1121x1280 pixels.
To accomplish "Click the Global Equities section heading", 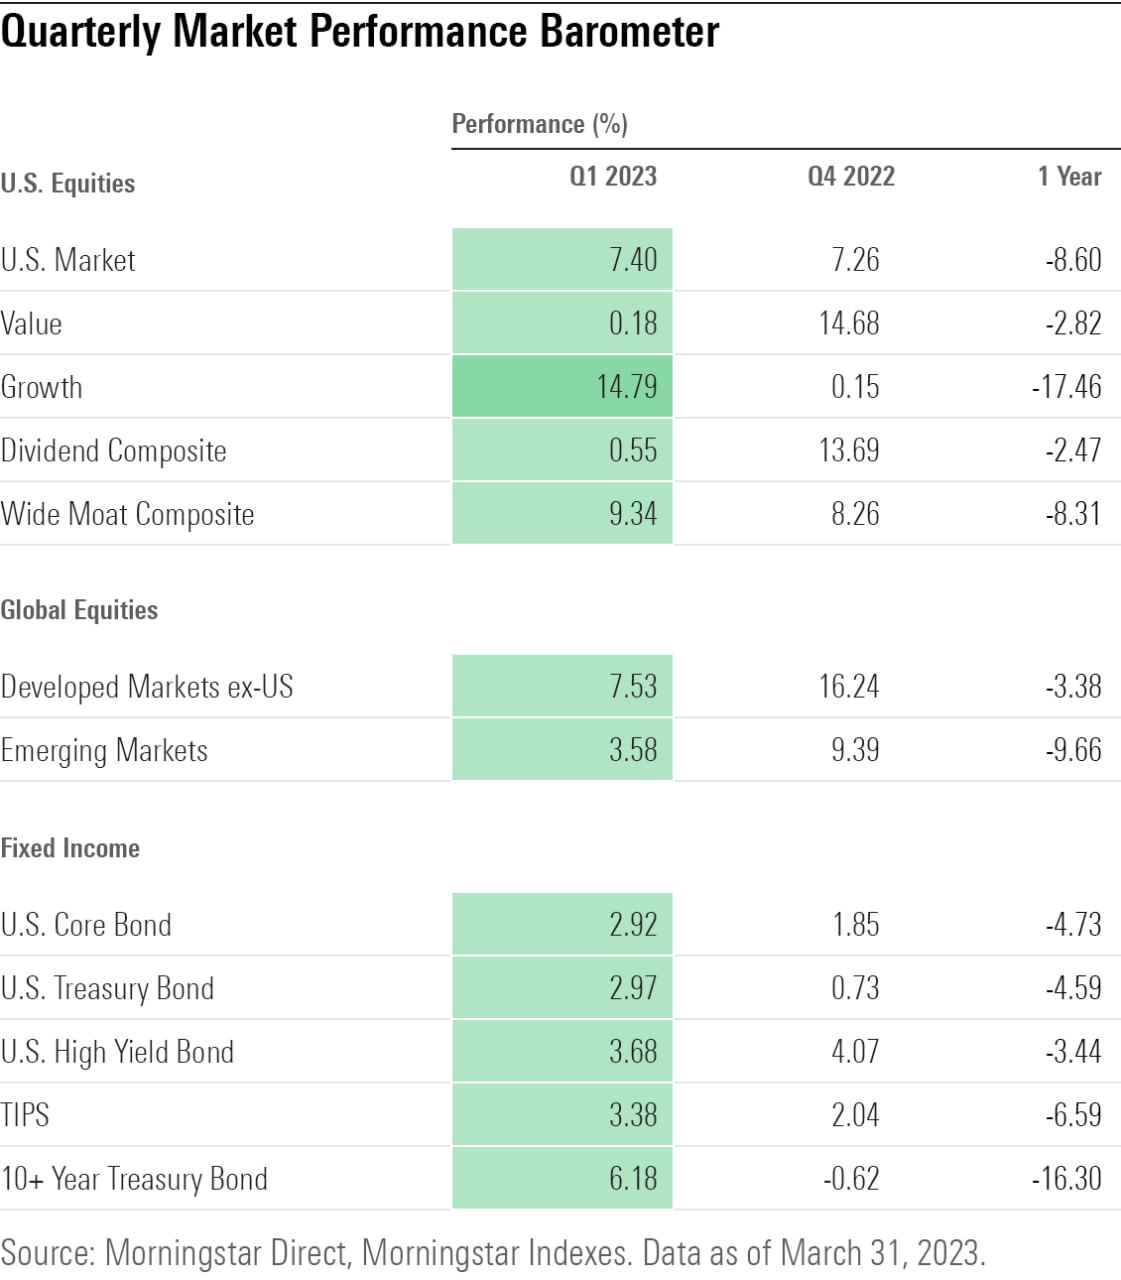I will click(80, 610).
